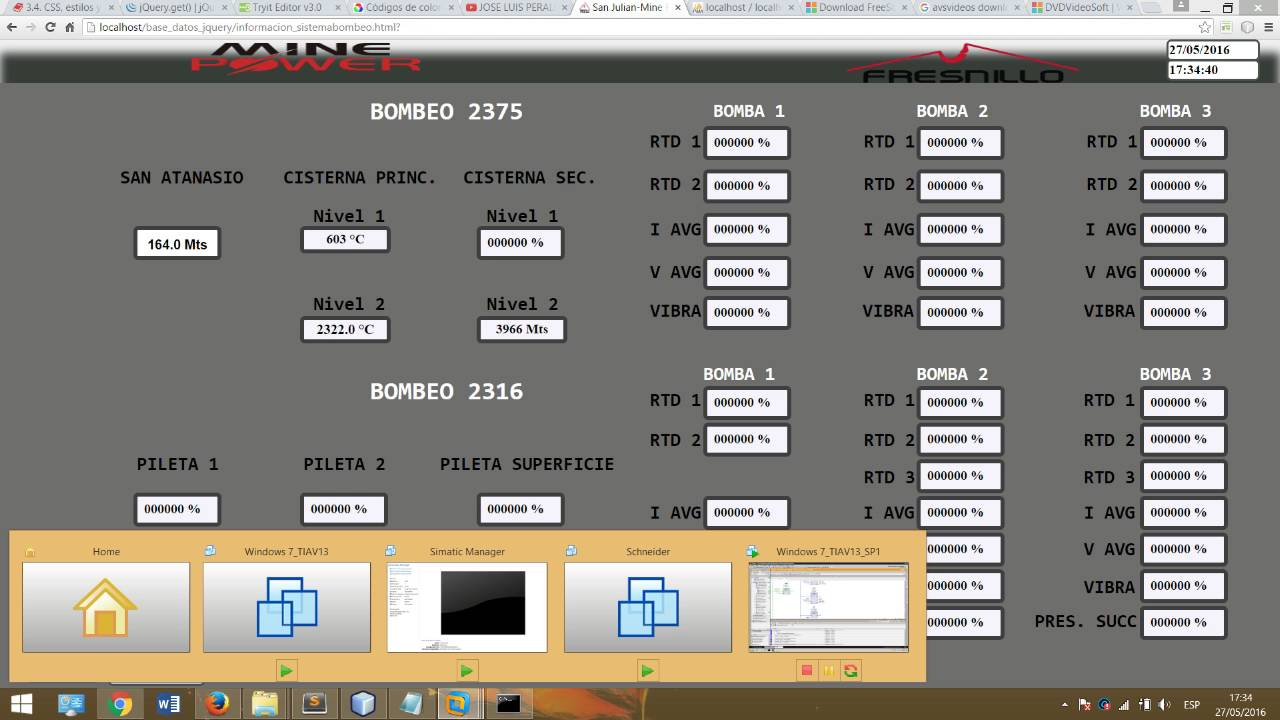Click the PILETA 1 value field
Viewport: 1280px width, 720px height.
(177, 509)
